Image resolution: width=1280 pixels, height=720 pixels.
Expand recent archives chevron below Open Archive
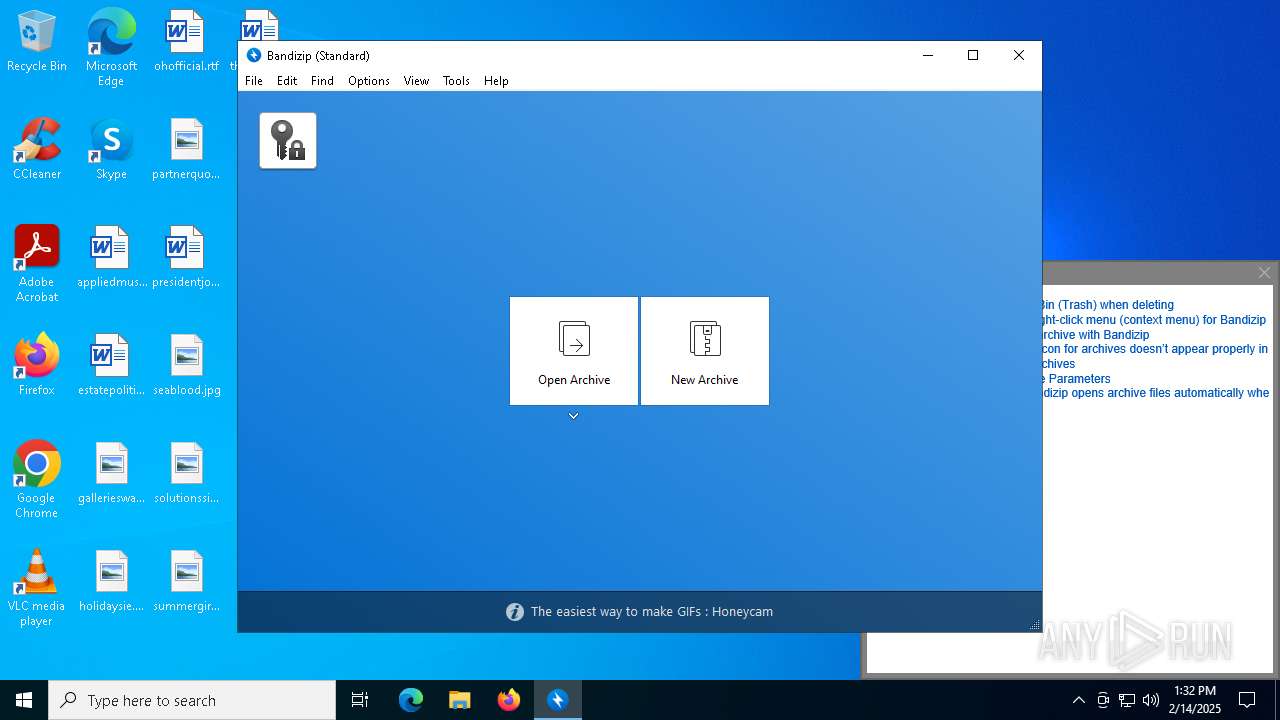tap(574, 416)
